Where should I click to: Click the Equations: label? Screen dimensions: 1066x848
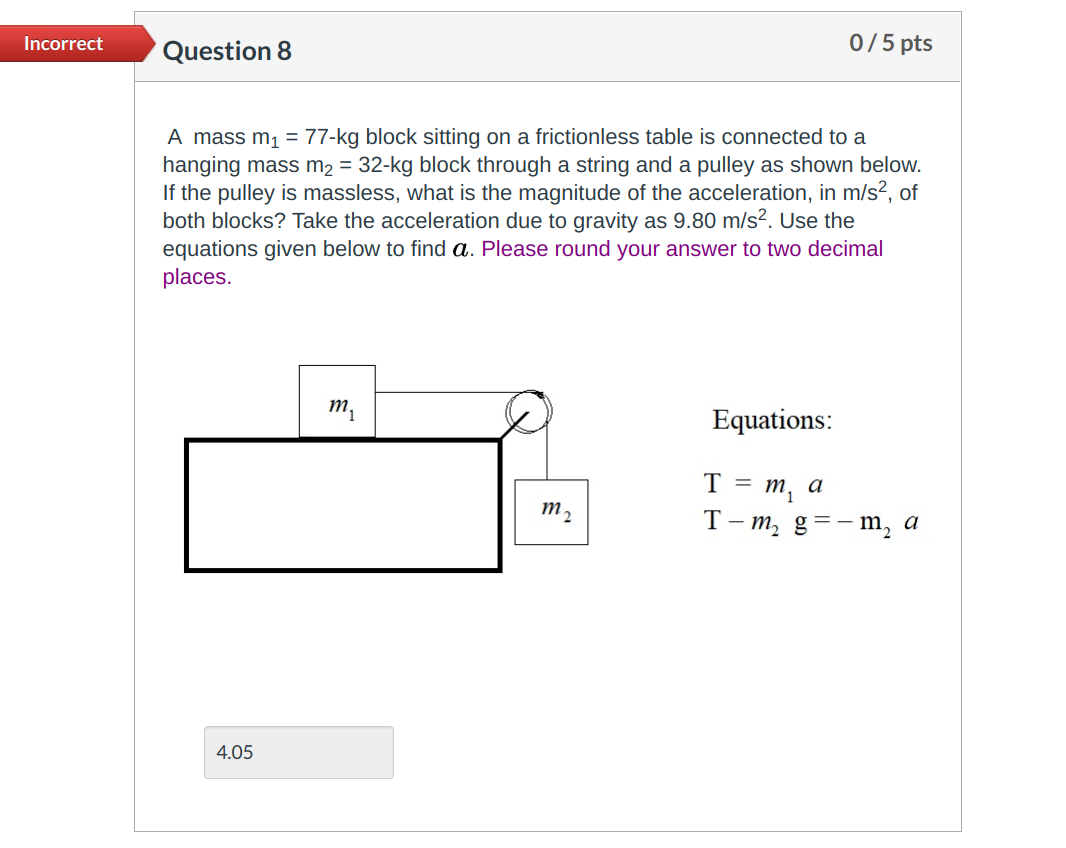click(771, 420)
